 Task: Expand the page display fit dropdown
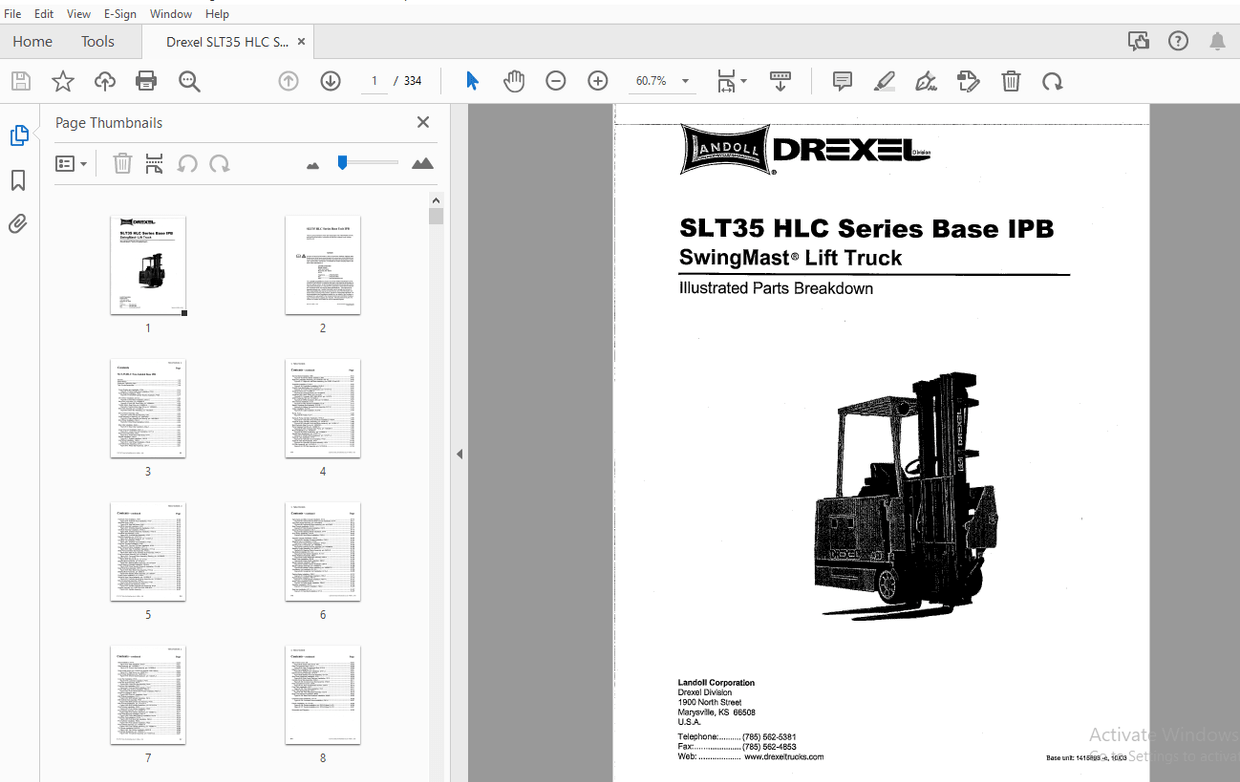pos(742,80)
